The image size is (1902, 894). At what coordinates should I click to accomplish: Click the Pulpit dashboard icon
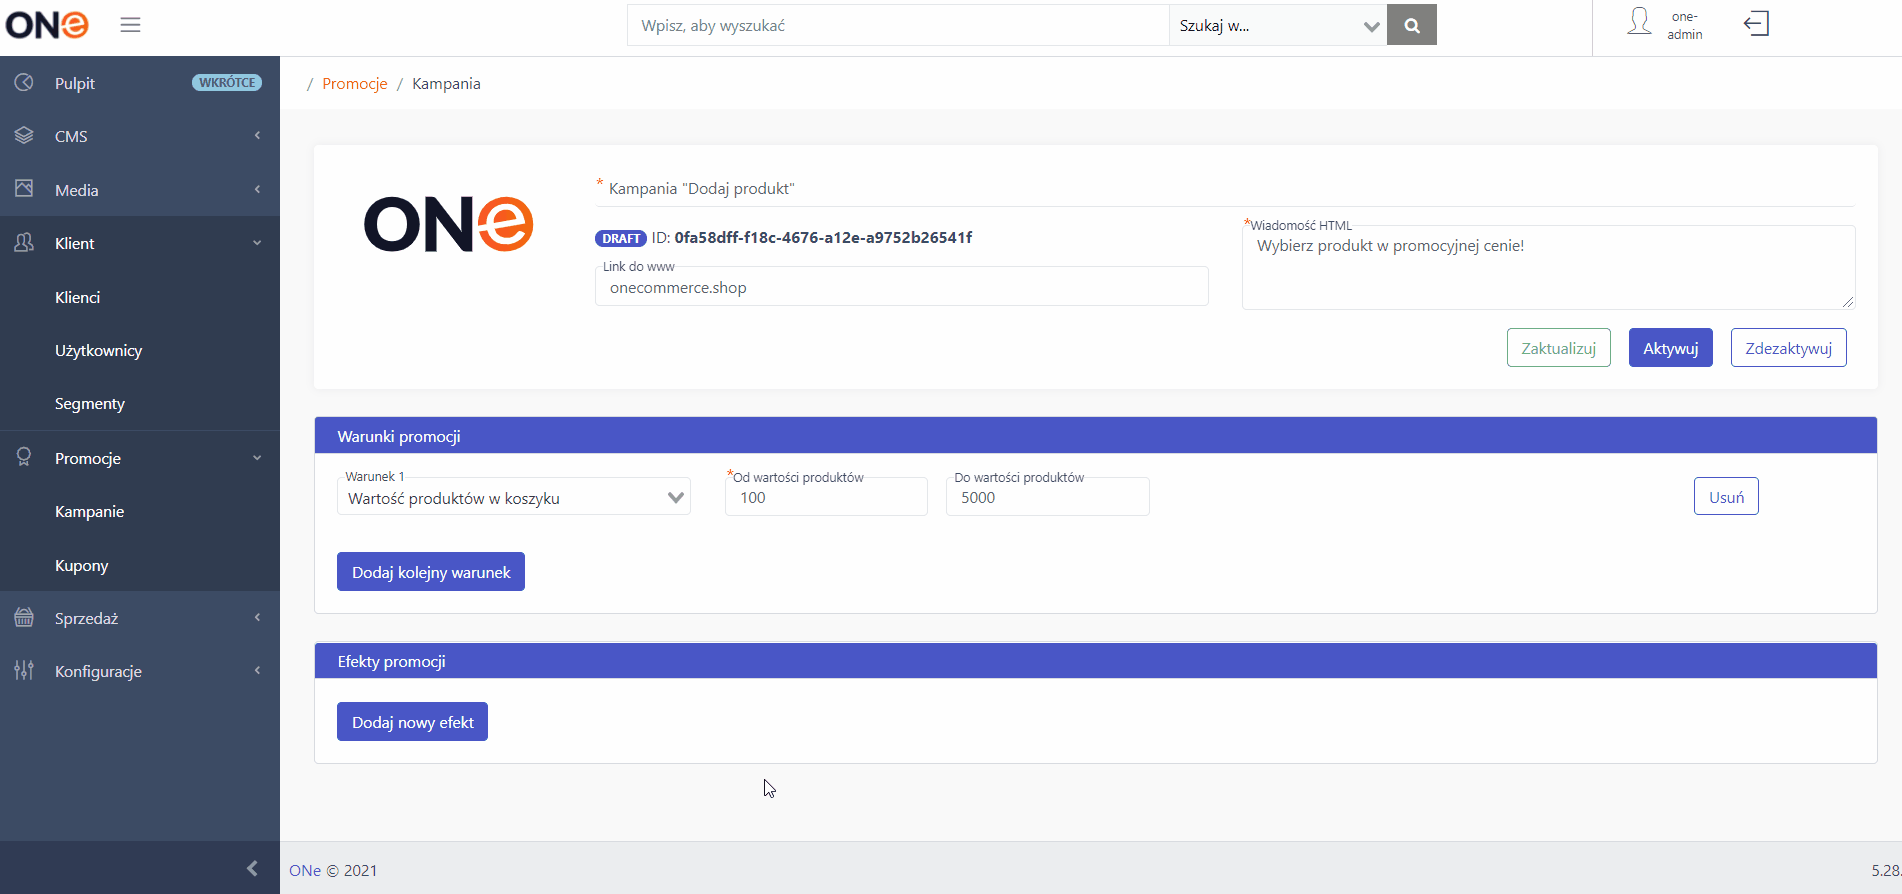click(x=24, y=83)
